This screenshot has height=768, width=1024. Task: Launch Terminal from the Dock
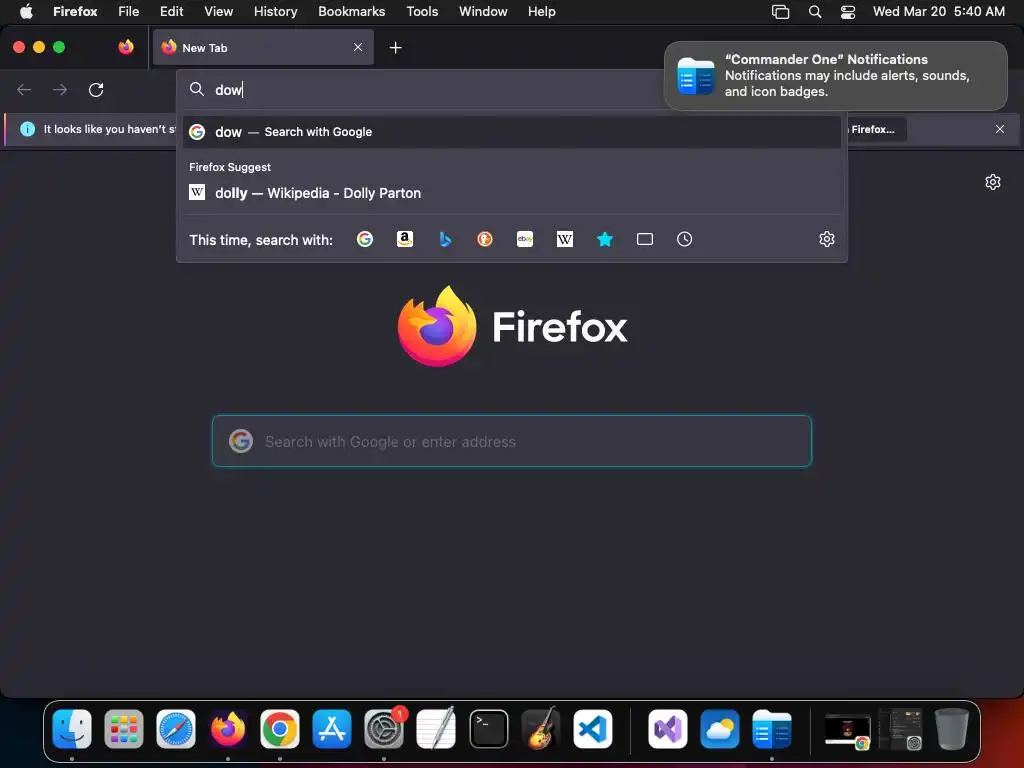click(x=488, y=729)
